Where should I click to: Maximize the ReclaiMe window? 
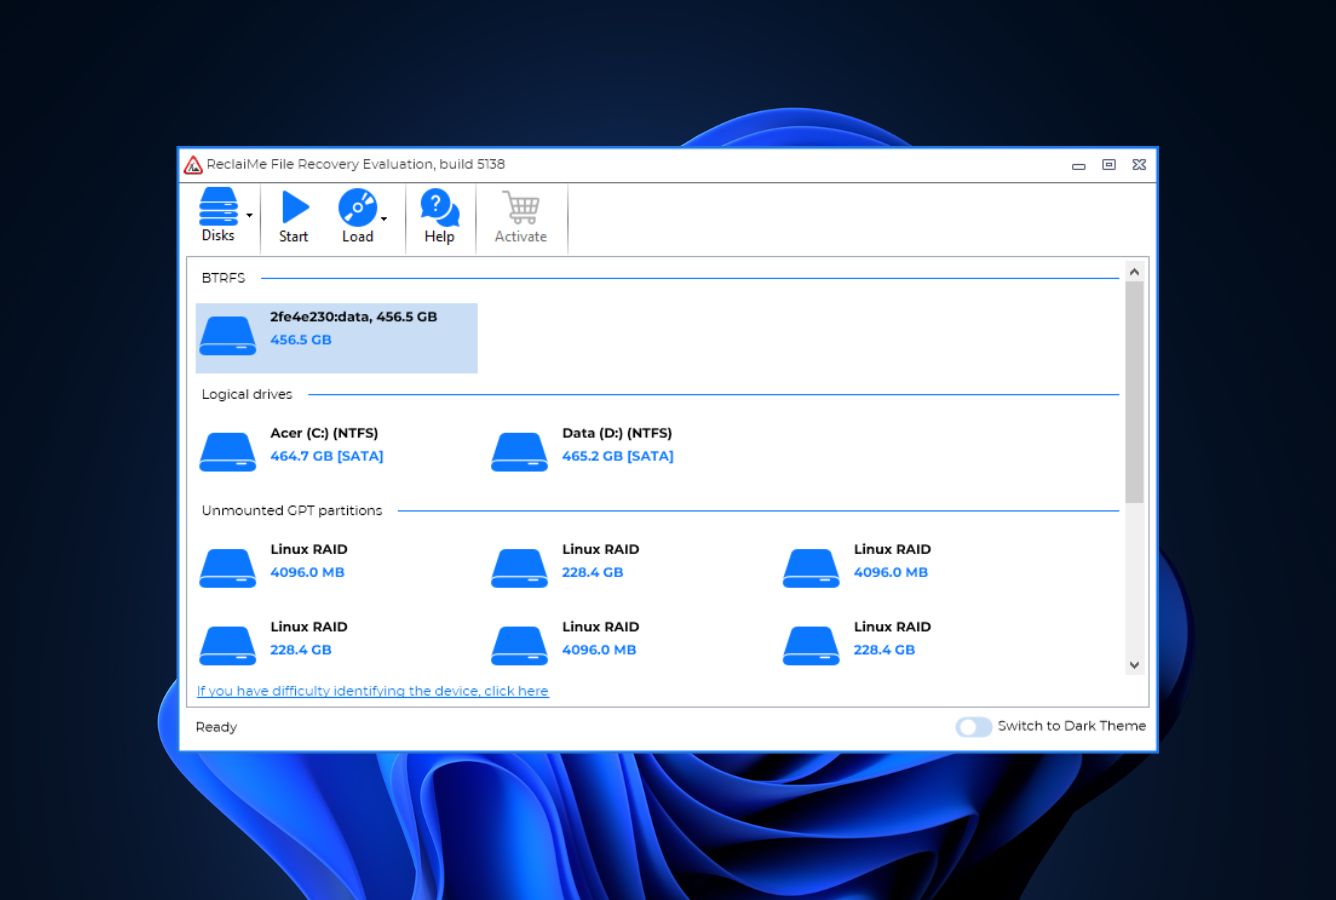coord(1109,165)
